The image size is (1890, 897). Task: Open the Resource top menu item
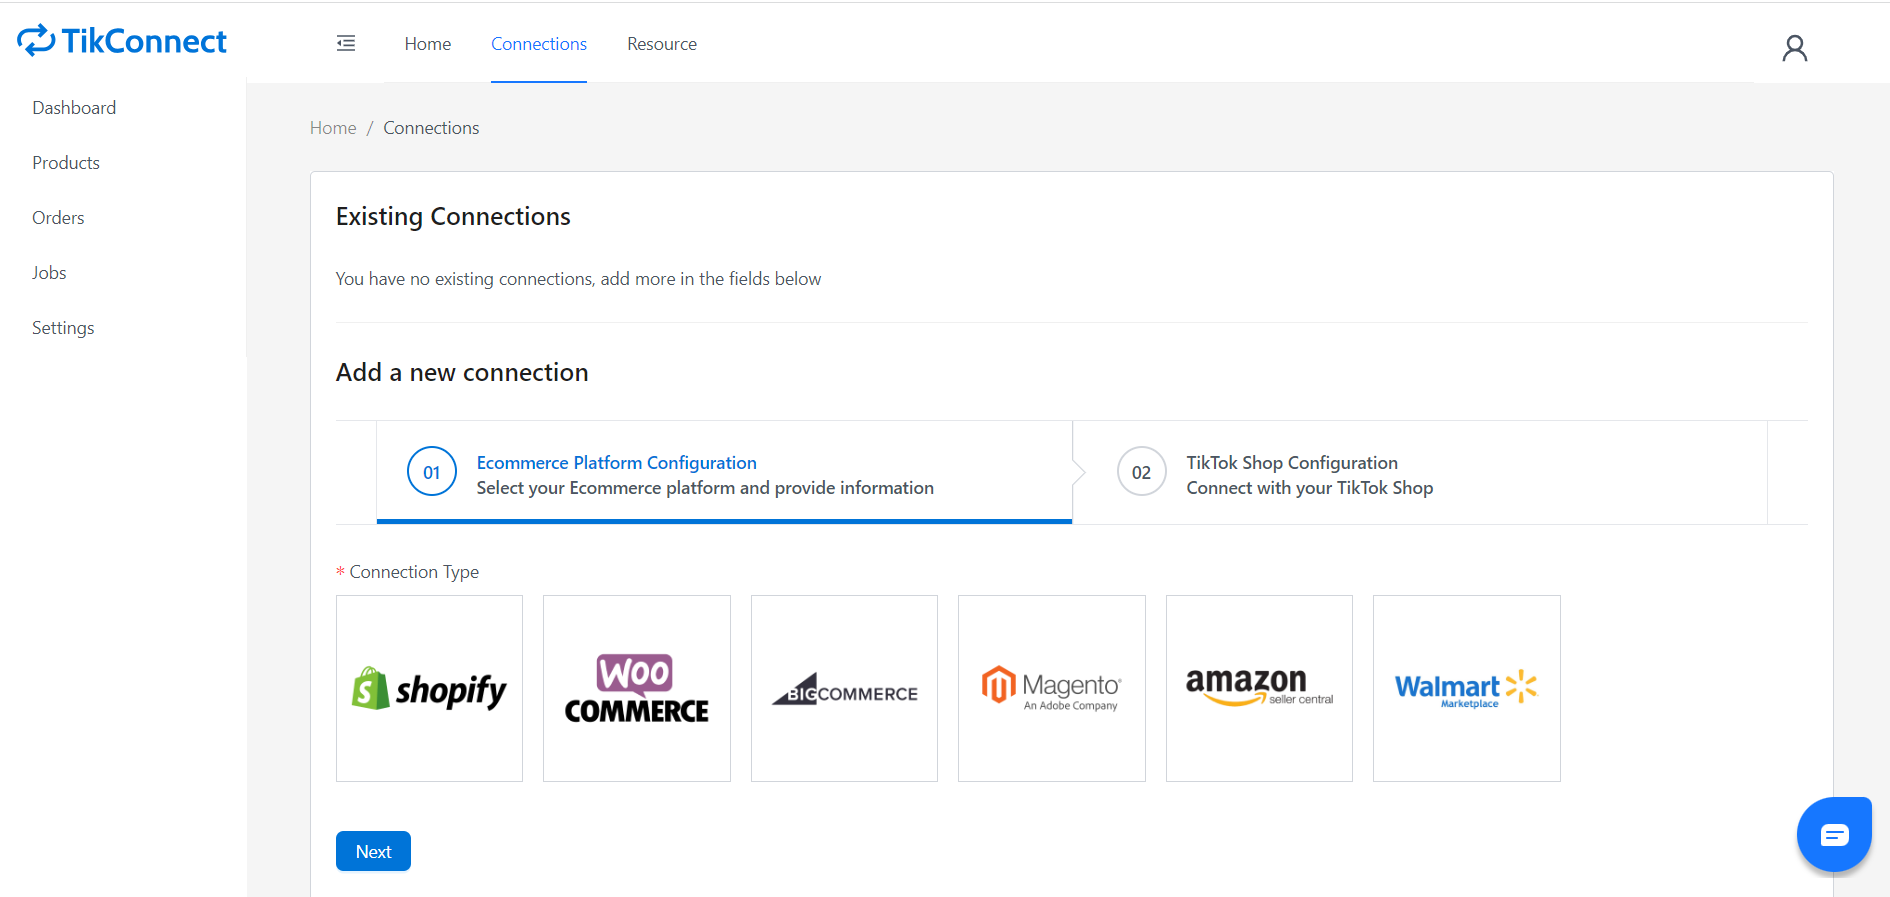click(662, 44)
